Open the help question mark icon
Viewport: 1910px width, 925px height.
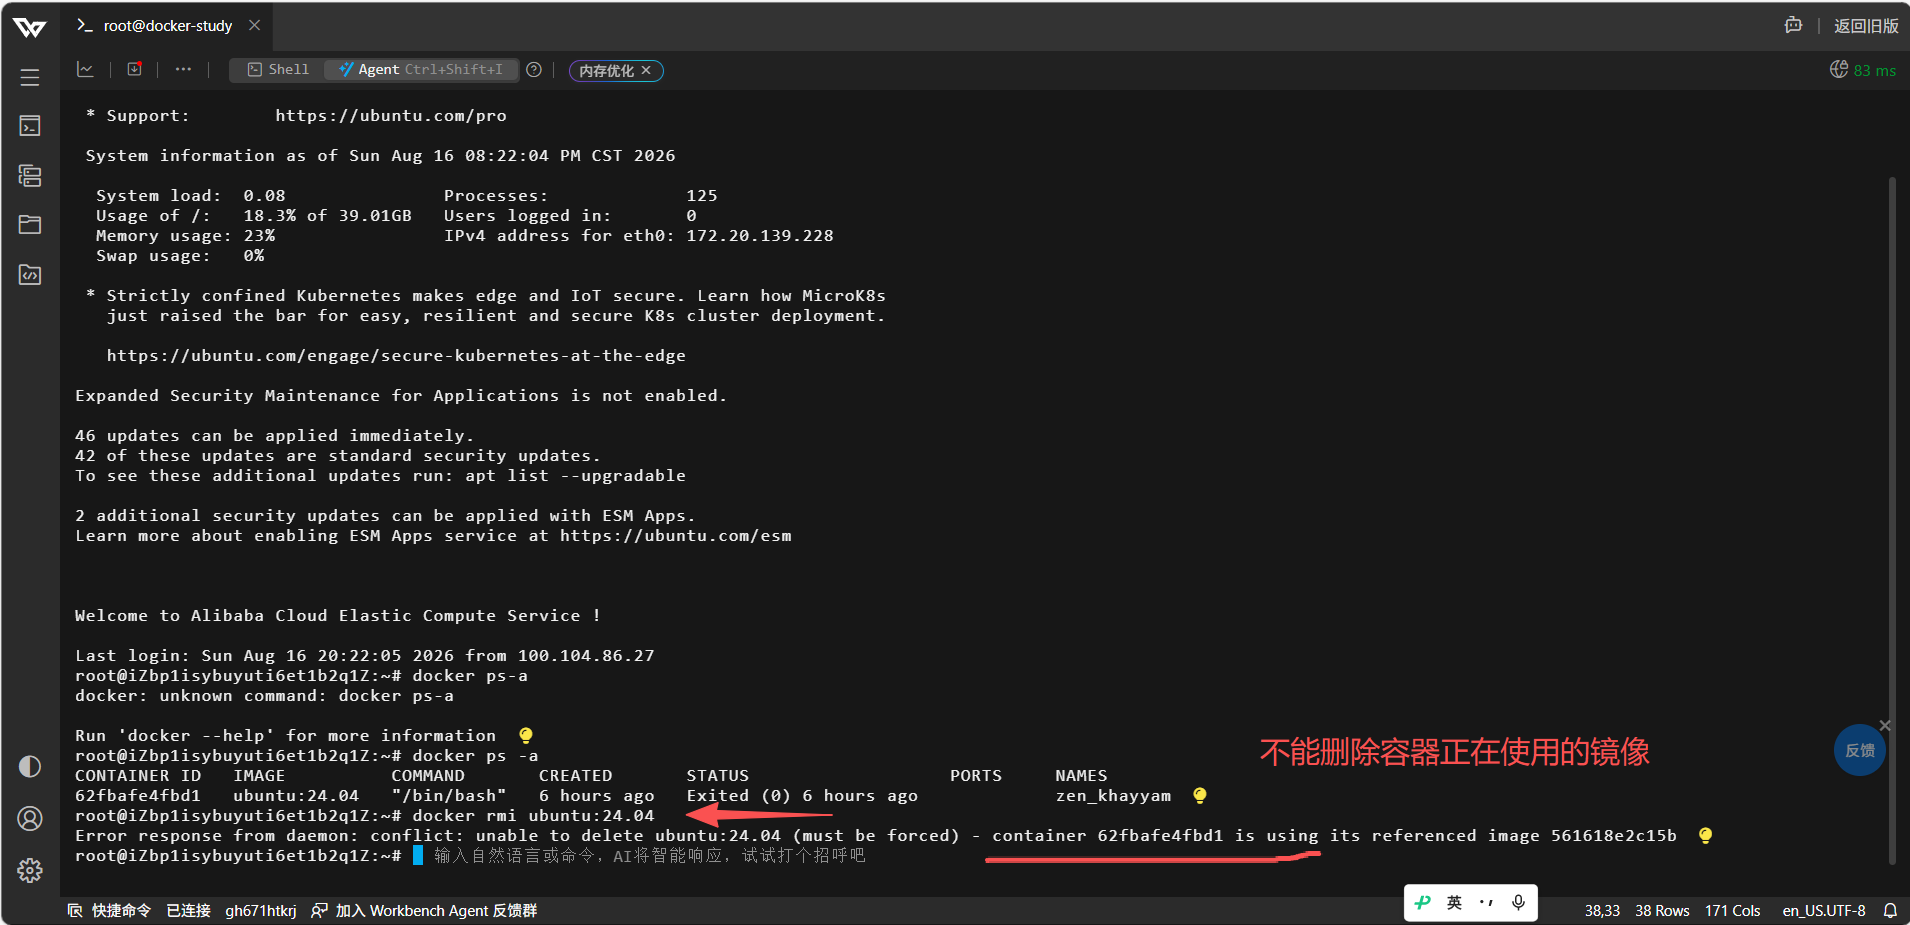point(534,69)
